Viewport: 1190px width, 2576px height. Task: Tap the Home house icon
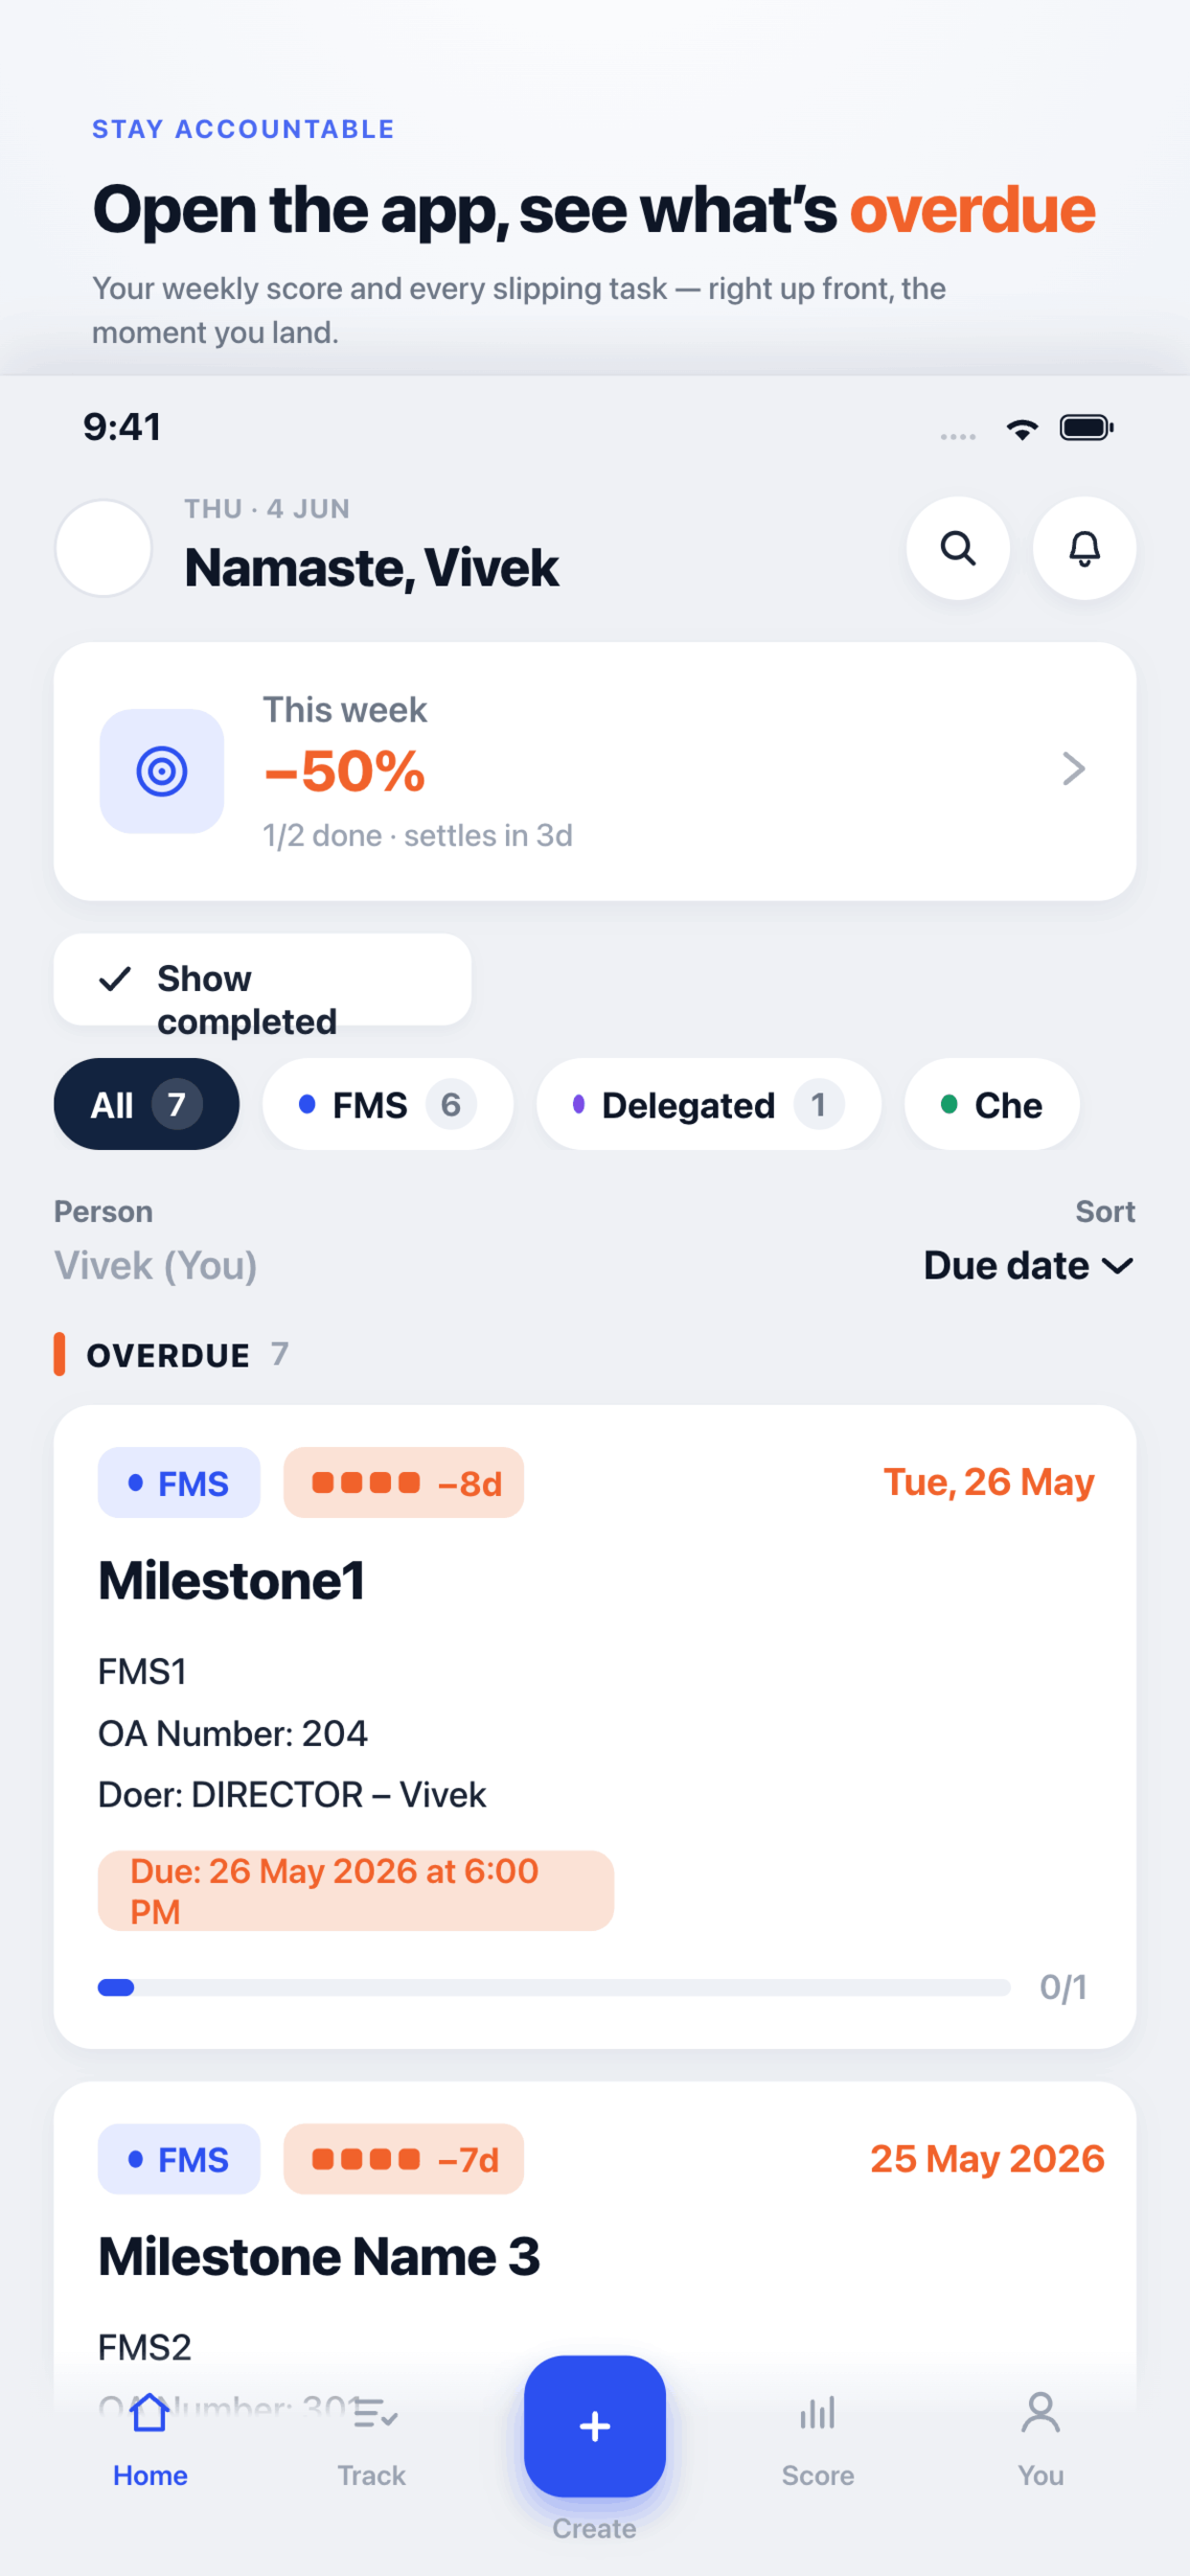(x=150, y=2412)
